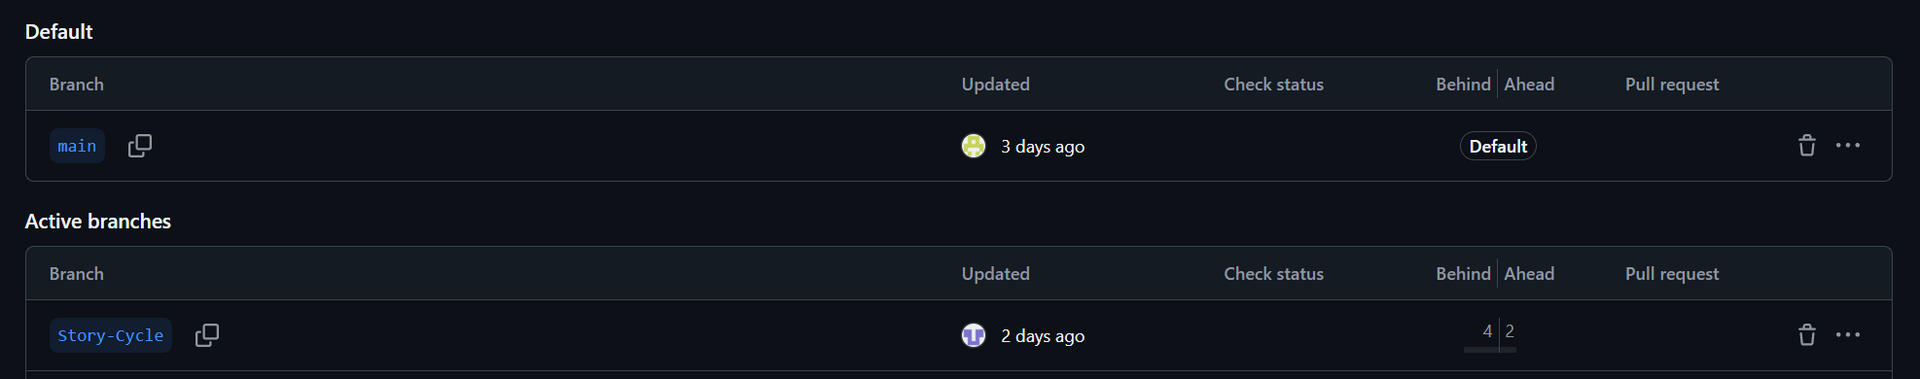Click the Default badge on main row
Screen dimensions: 1920x379
(x=1498, y=146)
